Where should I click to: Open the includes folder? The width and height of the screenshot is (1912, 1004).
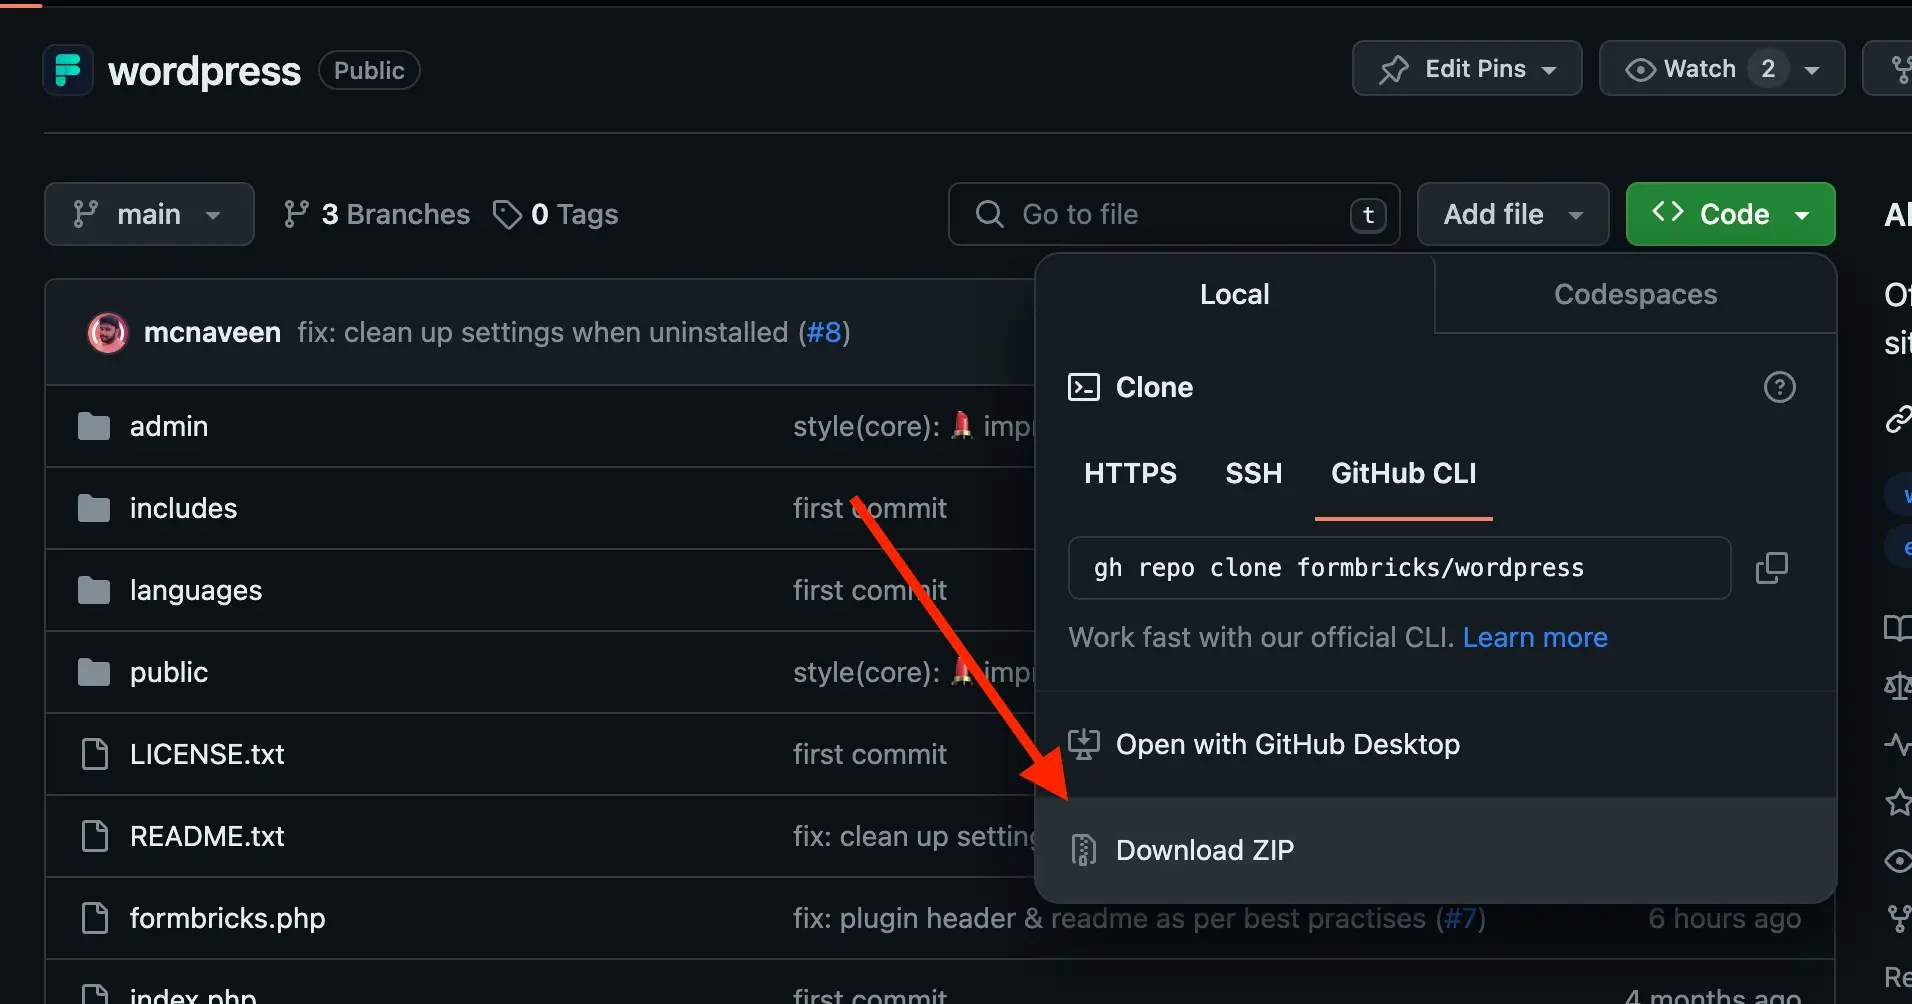[x=183, y=508]
